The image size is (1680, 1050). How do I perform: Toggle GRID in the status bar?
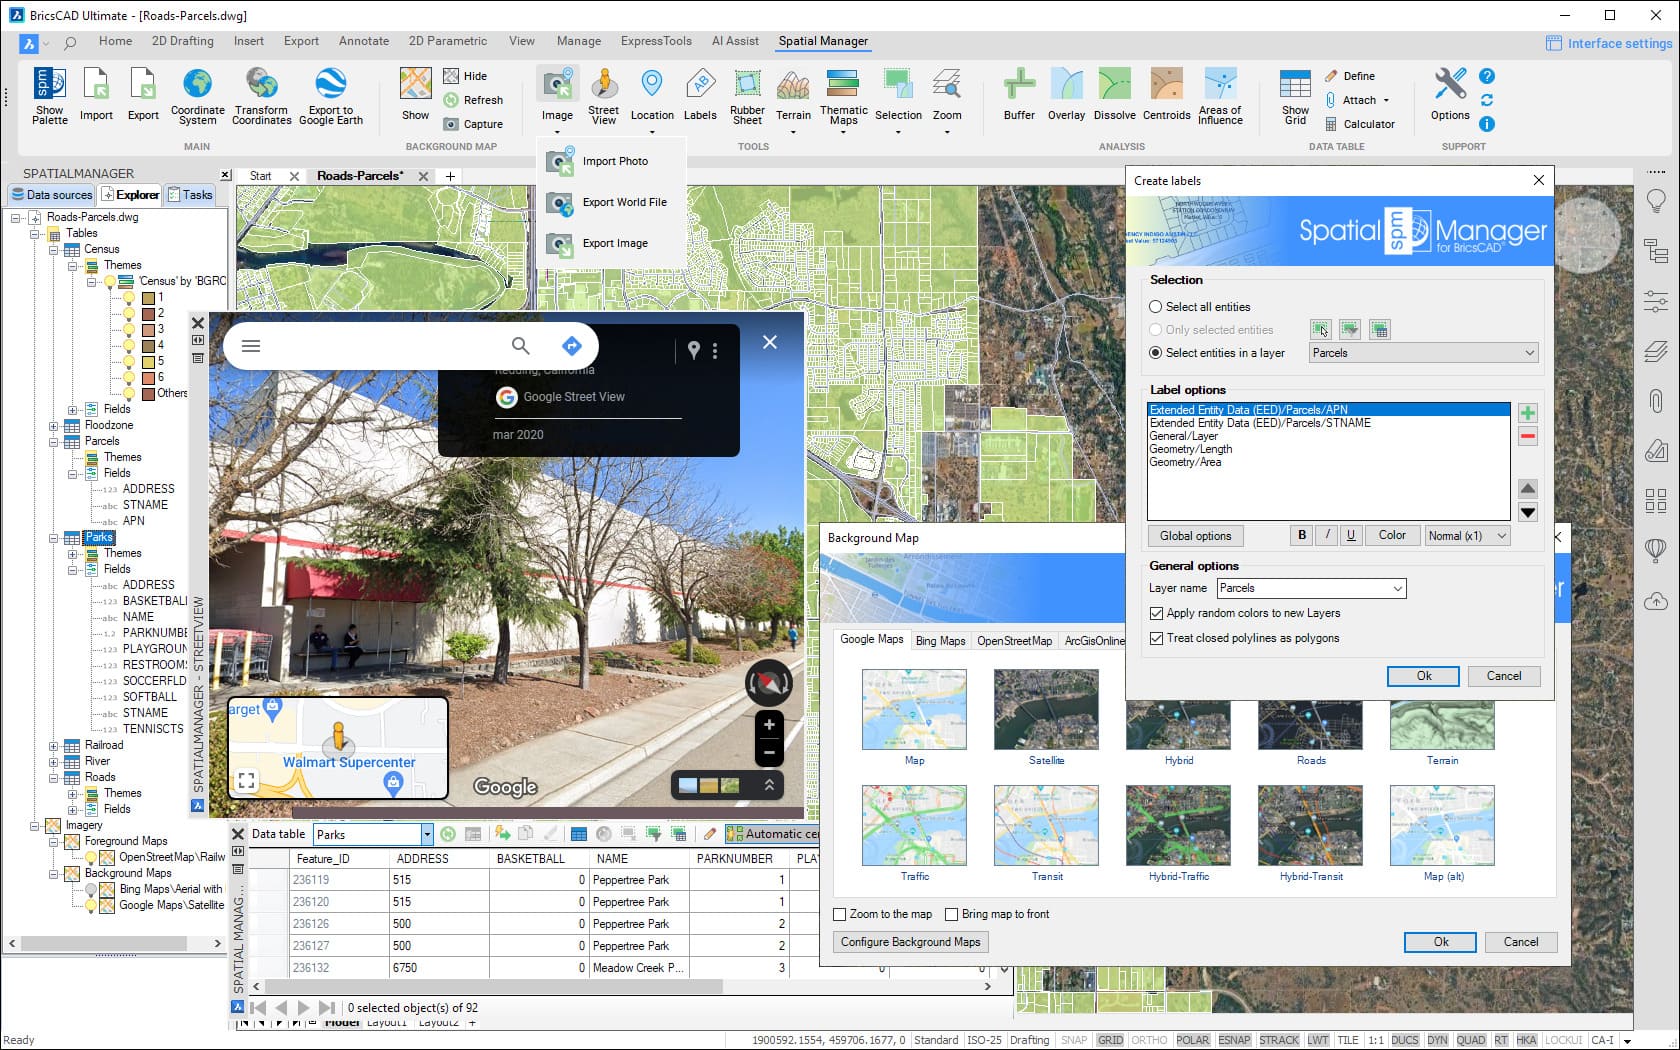pyautogui.click(x=1110, y=1040)
